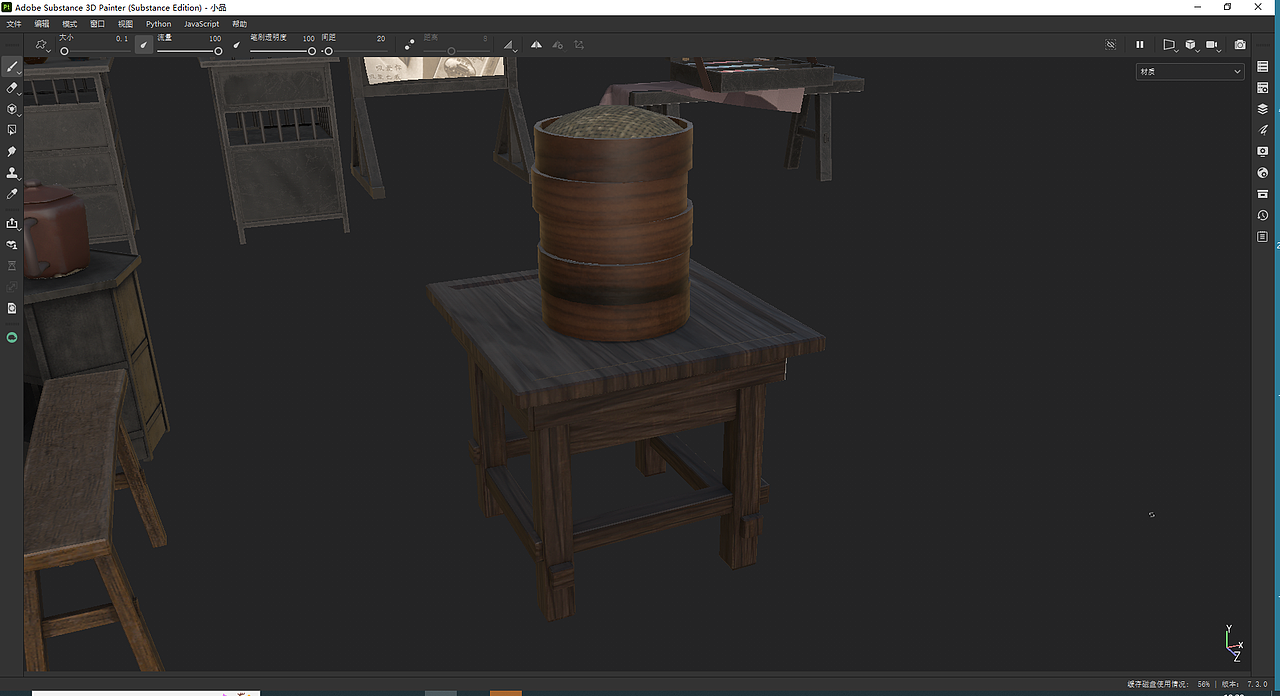Open the JavaScript menu

coord(201,24)
